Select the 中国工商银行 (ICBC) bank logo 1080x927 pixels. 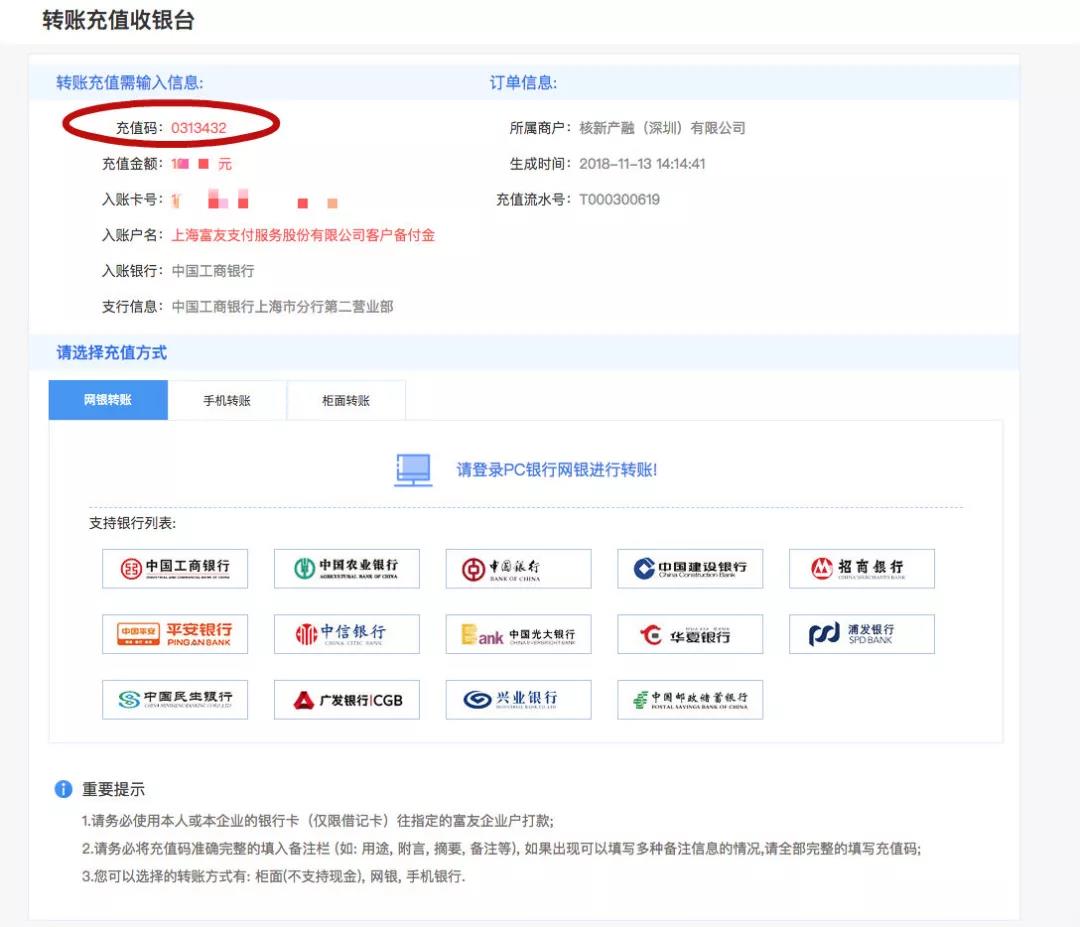click(175, 568)
